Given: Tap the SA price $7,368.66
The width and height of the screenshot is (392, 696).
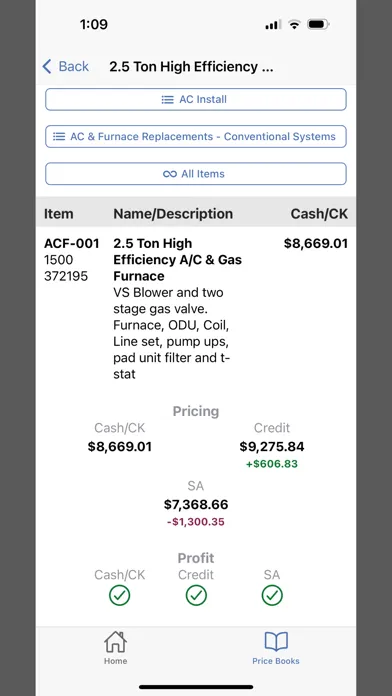Looking at the screenshot, I should (196, 505).
